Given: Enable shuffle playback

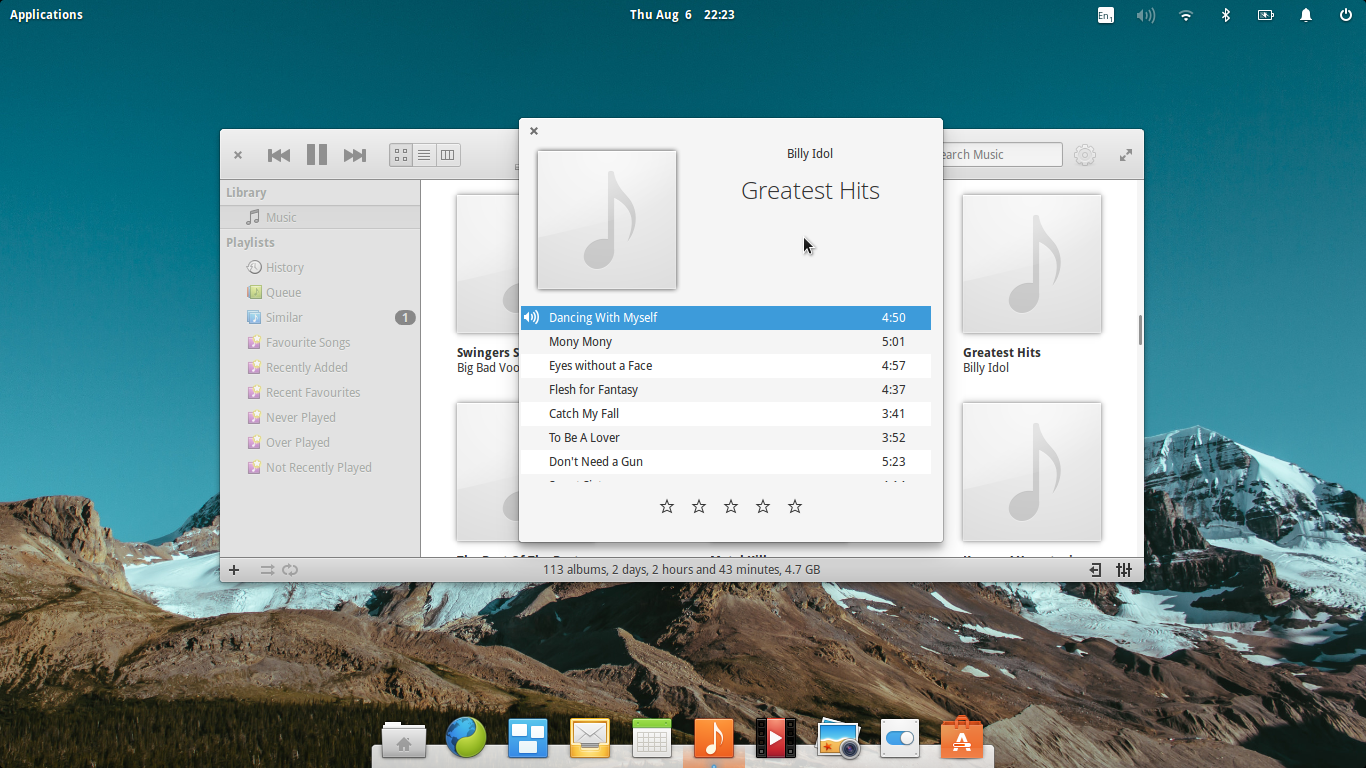Looking at the screenshot, I should pyautogui.click(x=266, y=569).
